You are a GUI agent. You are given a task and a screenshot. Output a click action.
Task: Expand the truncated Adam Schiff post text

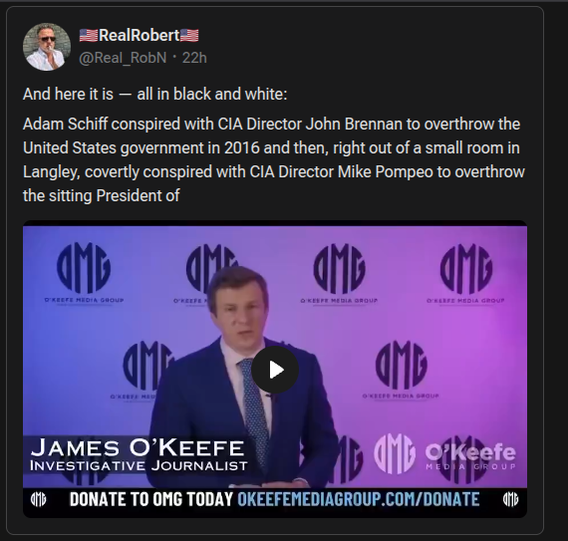273,160
